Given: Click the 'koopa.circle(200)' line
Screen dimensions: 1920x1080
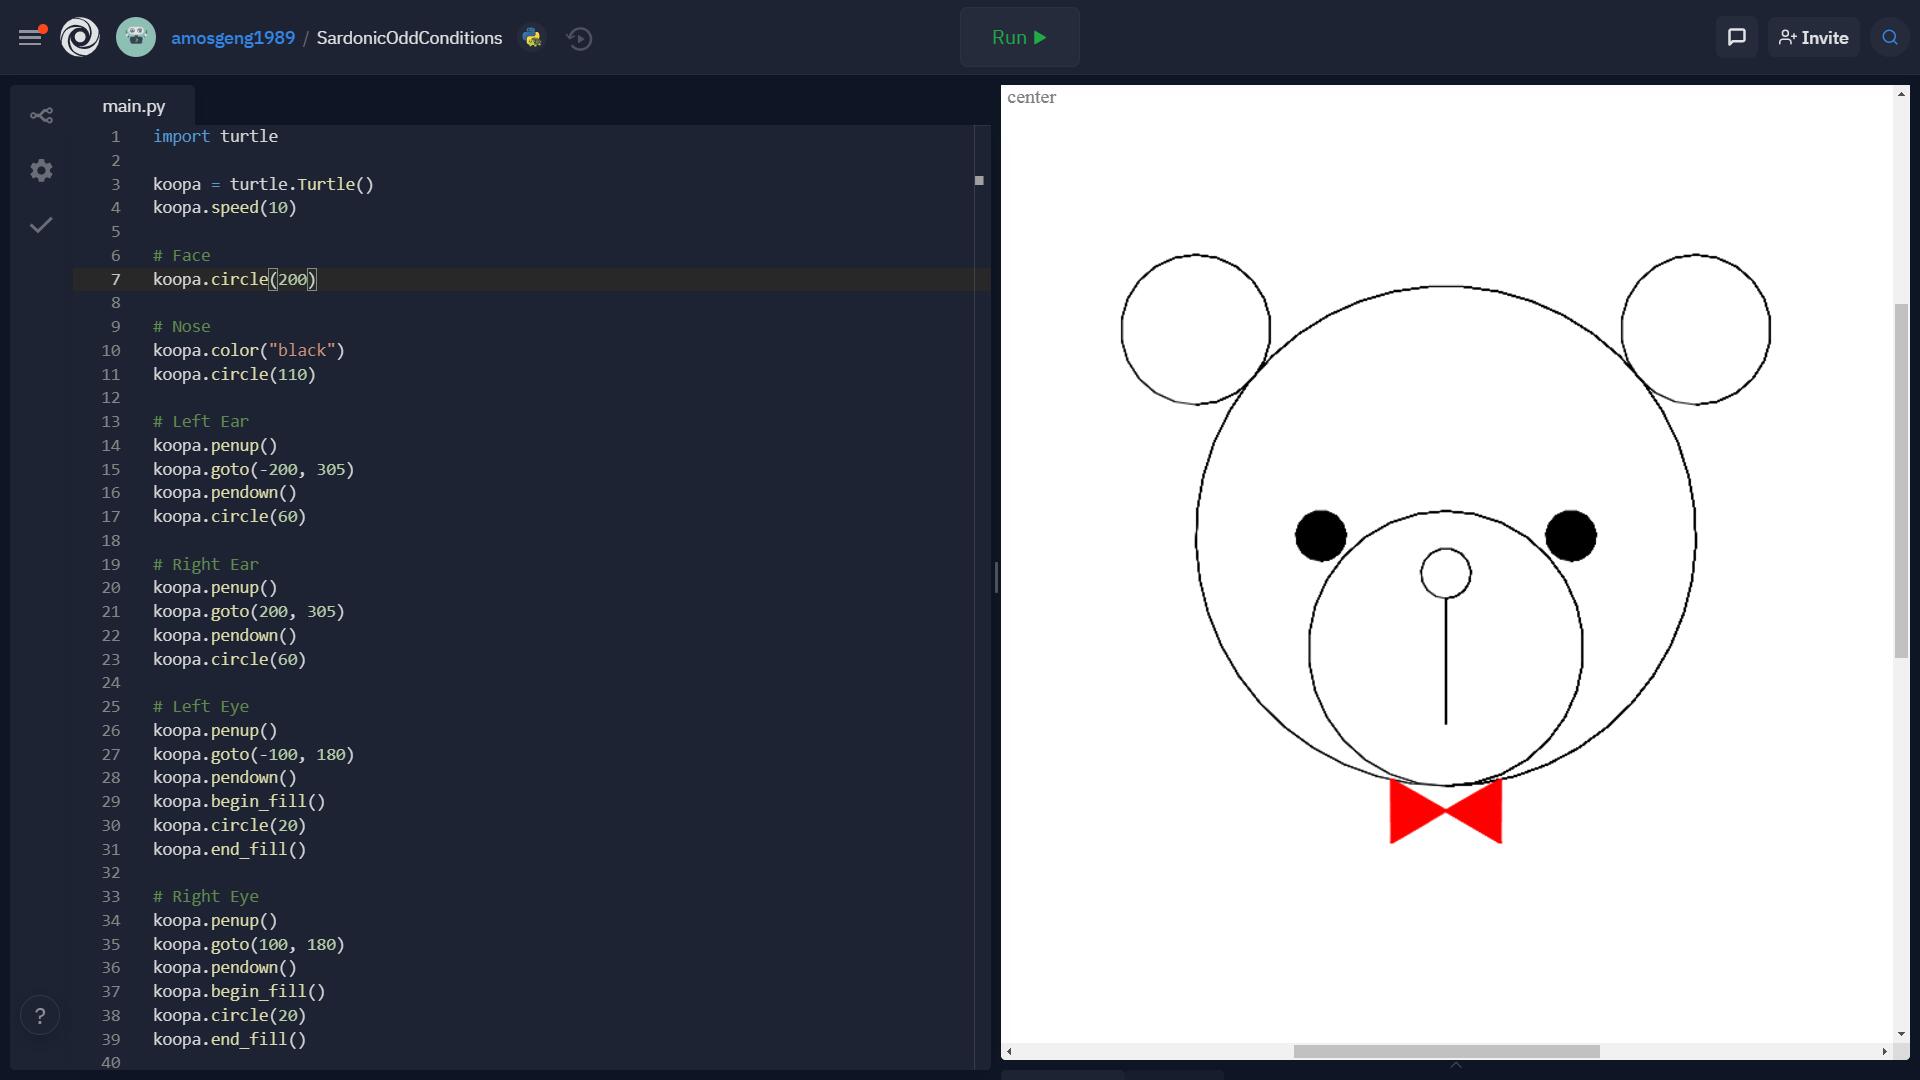Looking at the screenshot, I should click(x=234, y=279).
